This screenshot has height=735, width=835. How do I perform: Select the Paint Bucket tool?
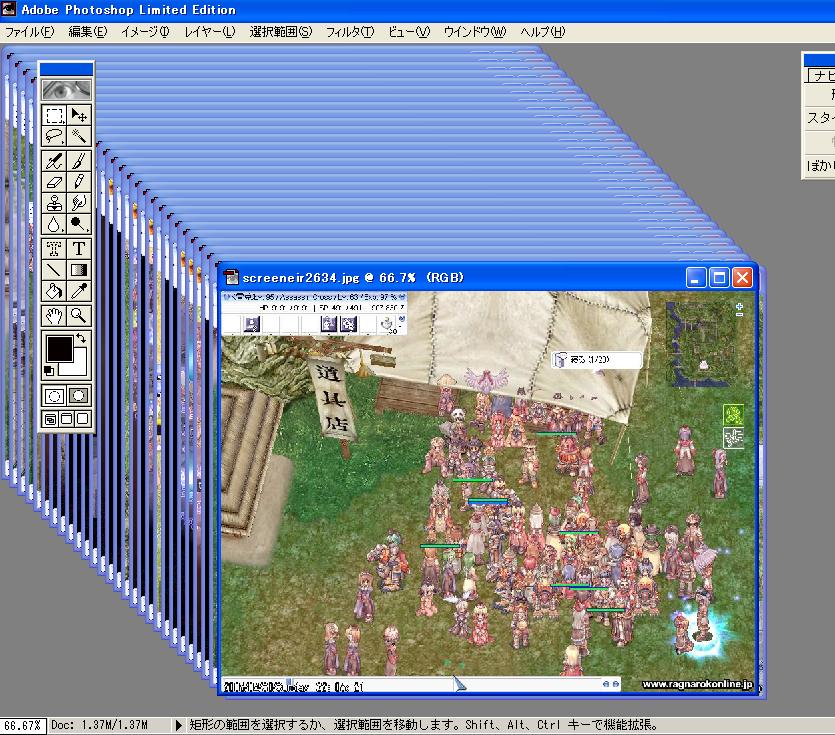54,291
